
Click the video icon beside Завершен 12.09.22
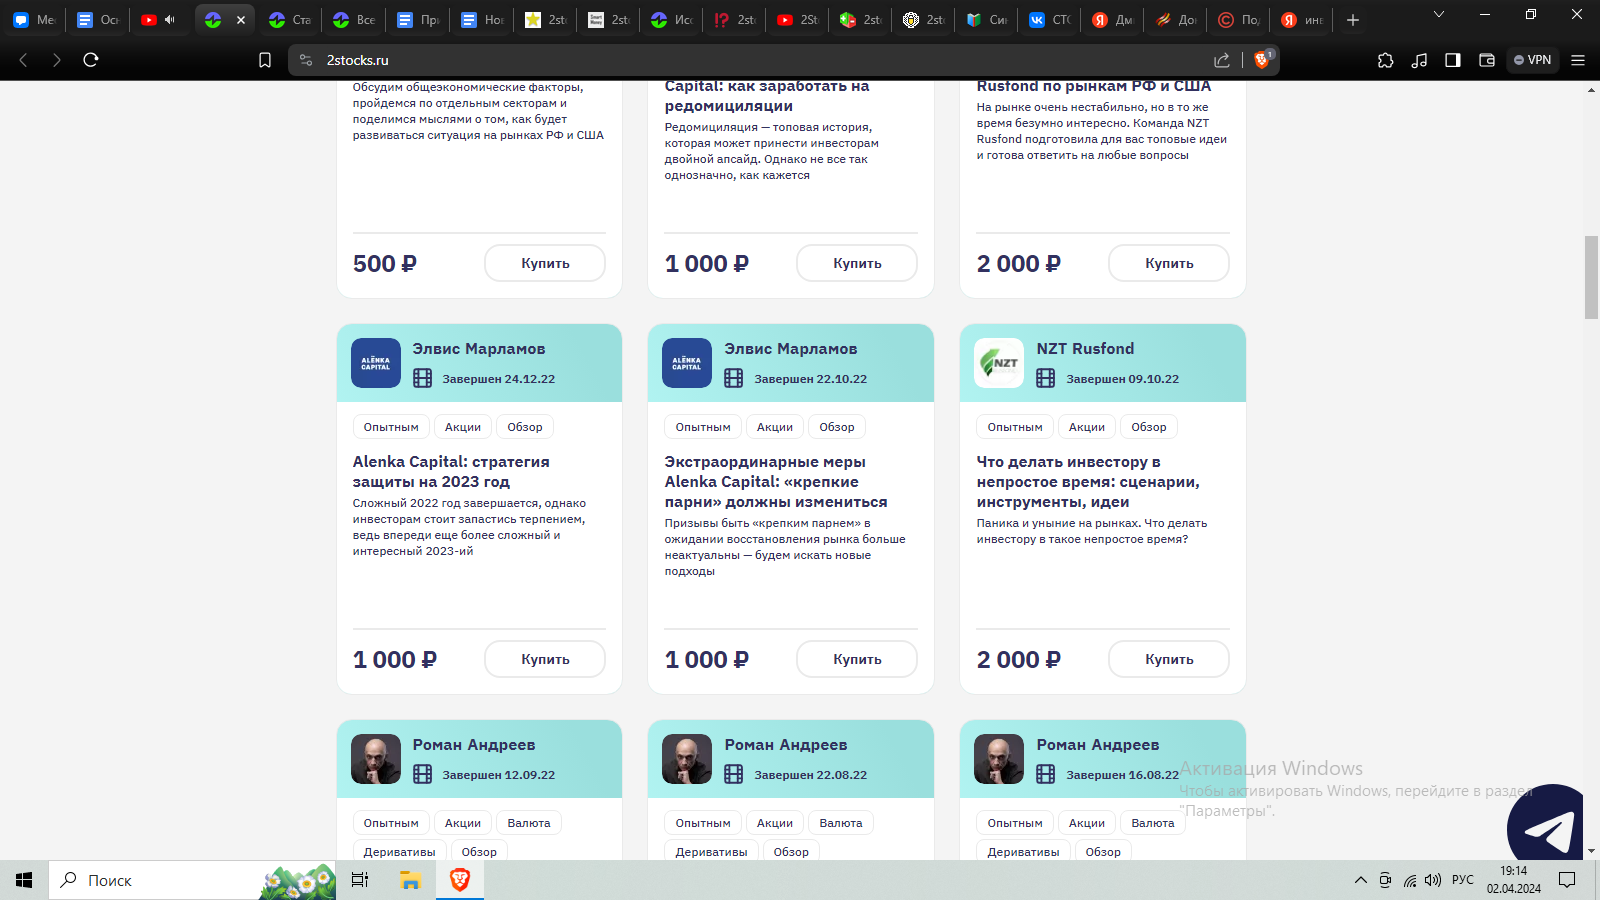coord(423,774)
